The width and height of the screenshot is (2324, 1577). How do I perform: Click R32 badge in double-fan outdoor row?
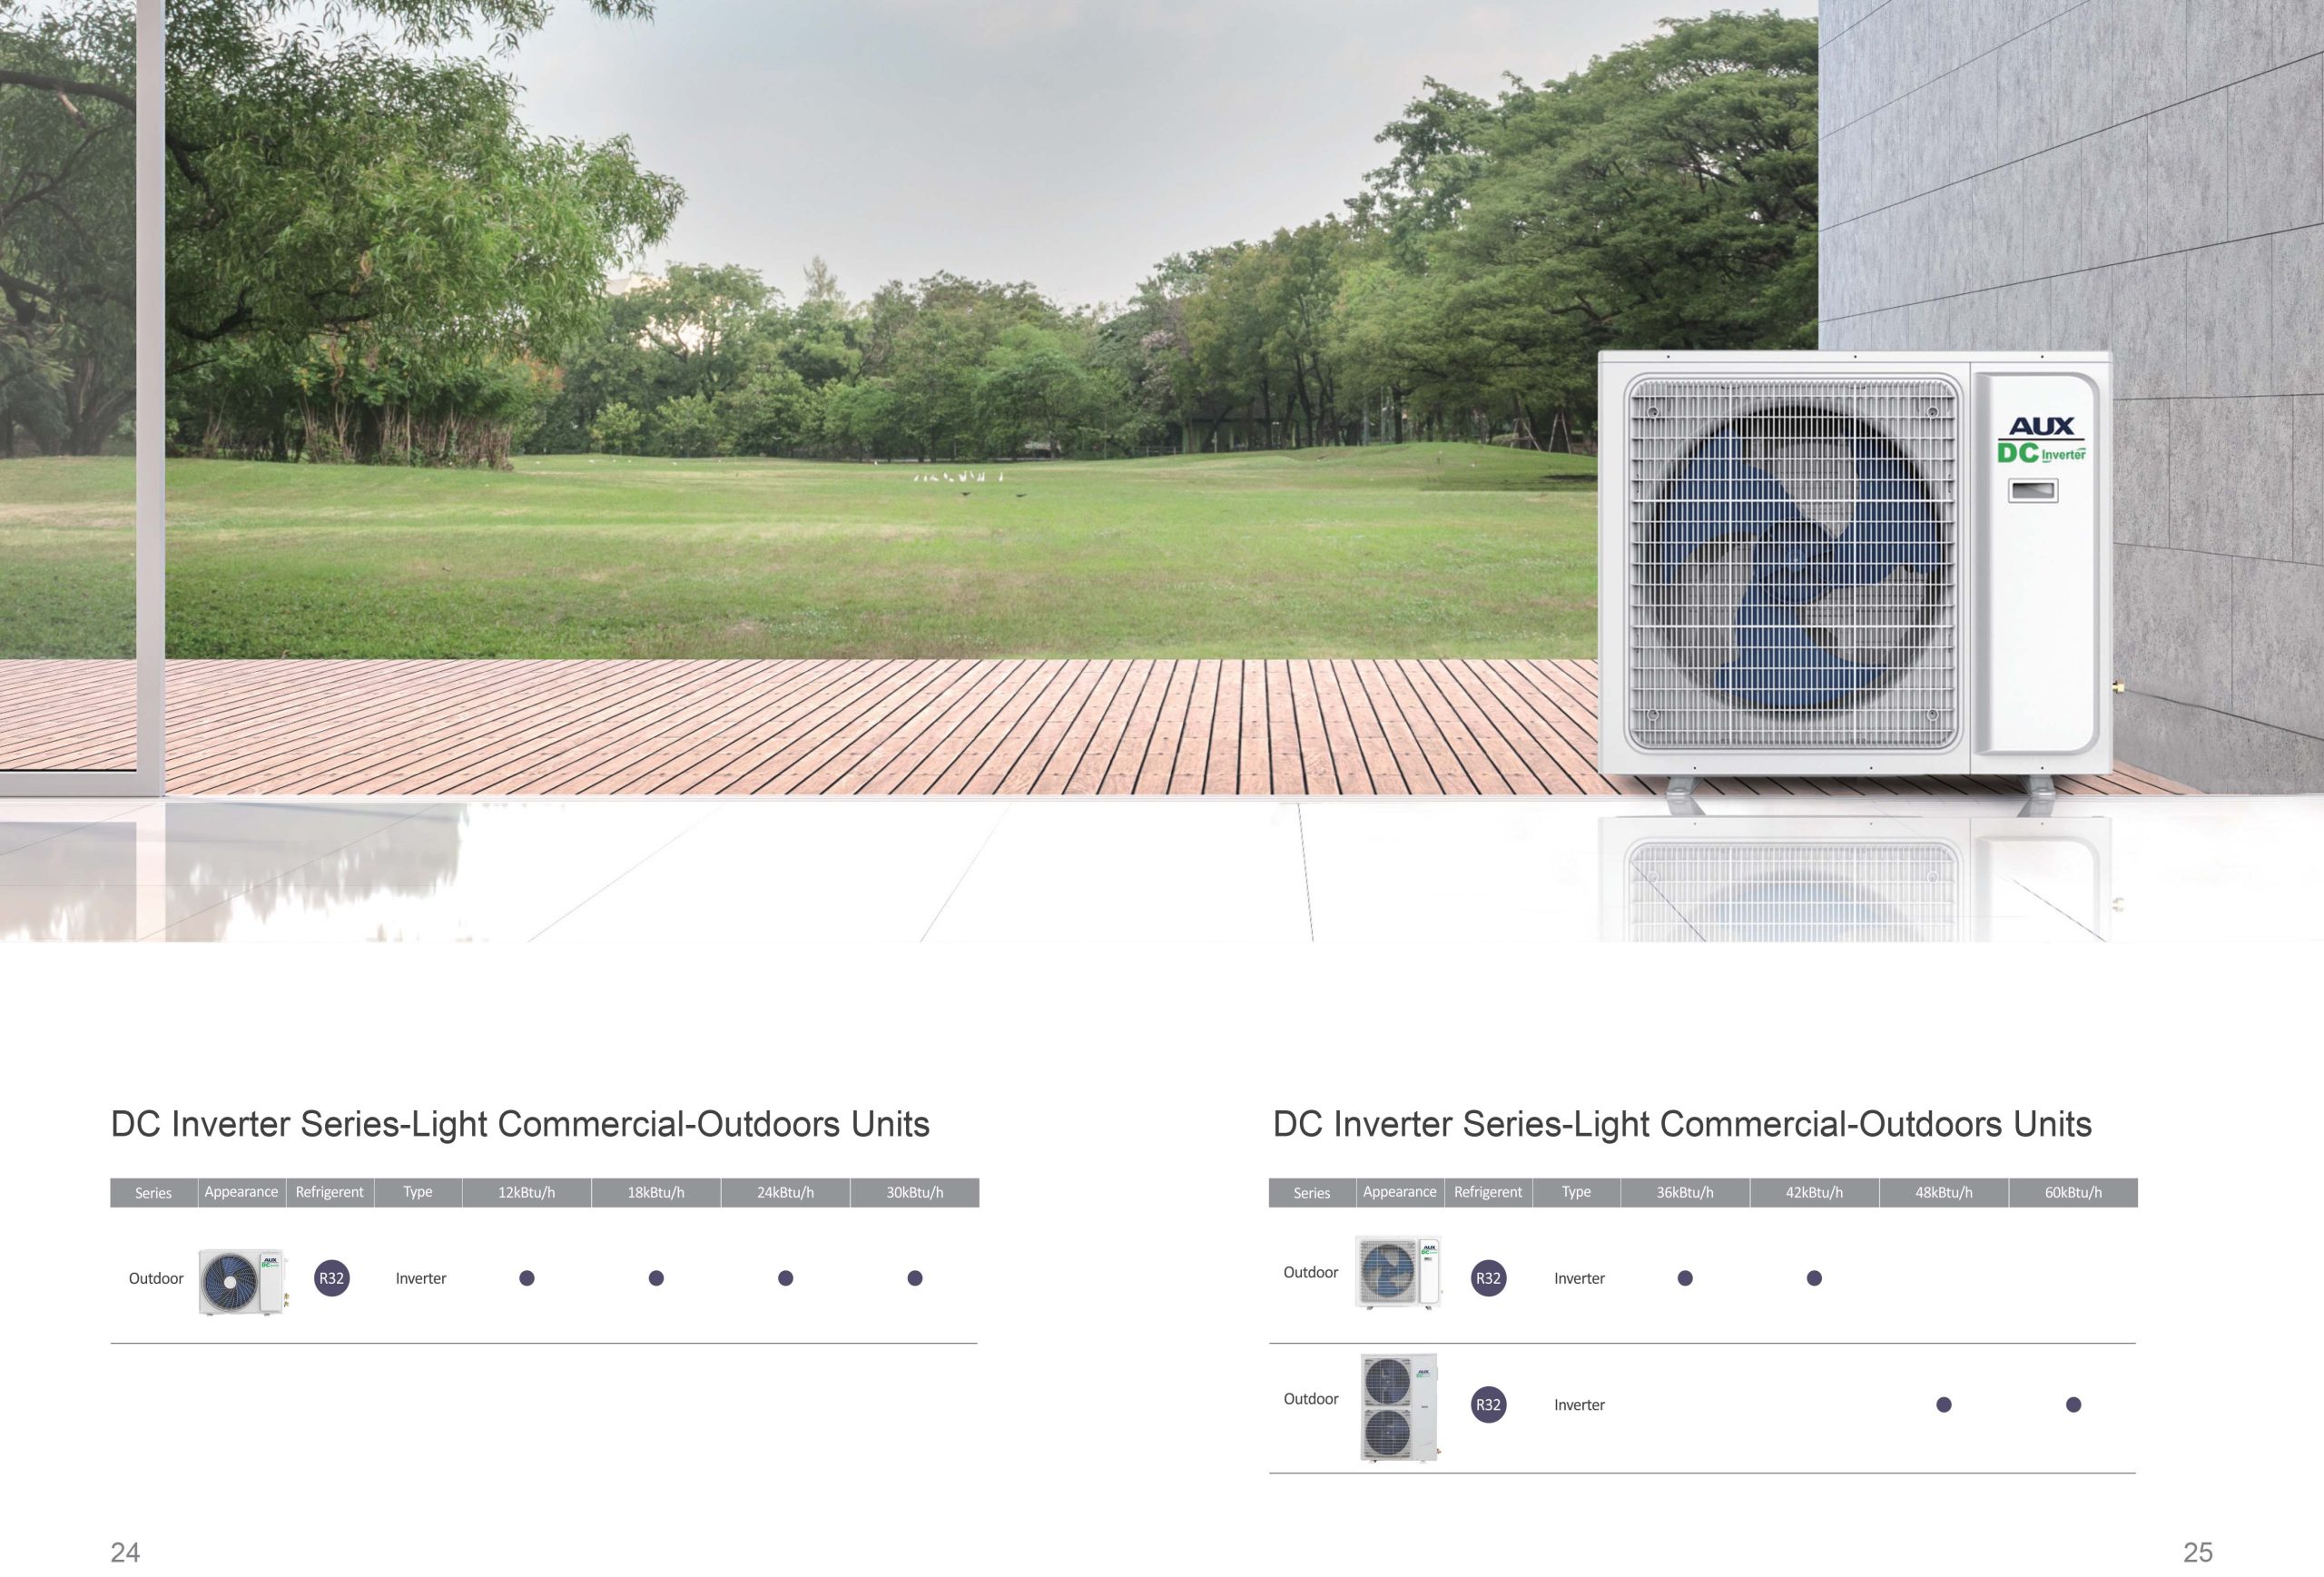pyautogui.click(x=1488, y=1404)
